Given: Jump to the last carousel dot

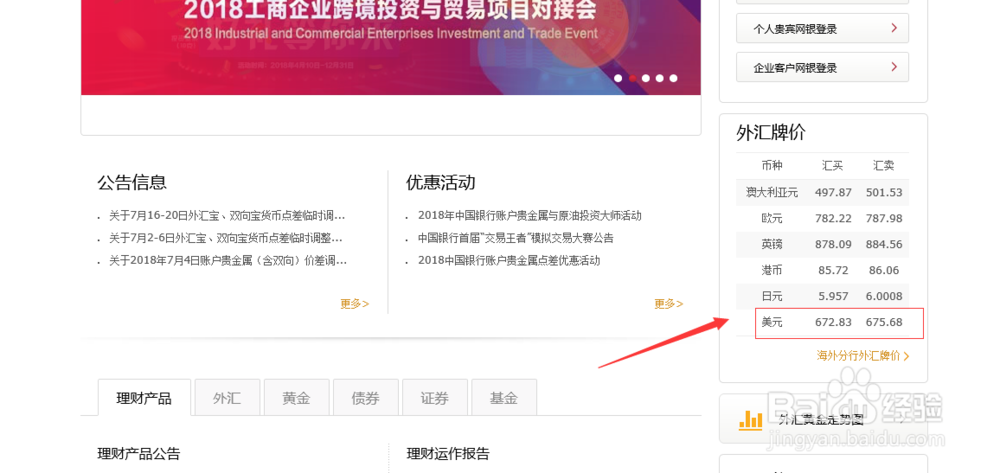Looking at the screenshot, I should (673, 78).
